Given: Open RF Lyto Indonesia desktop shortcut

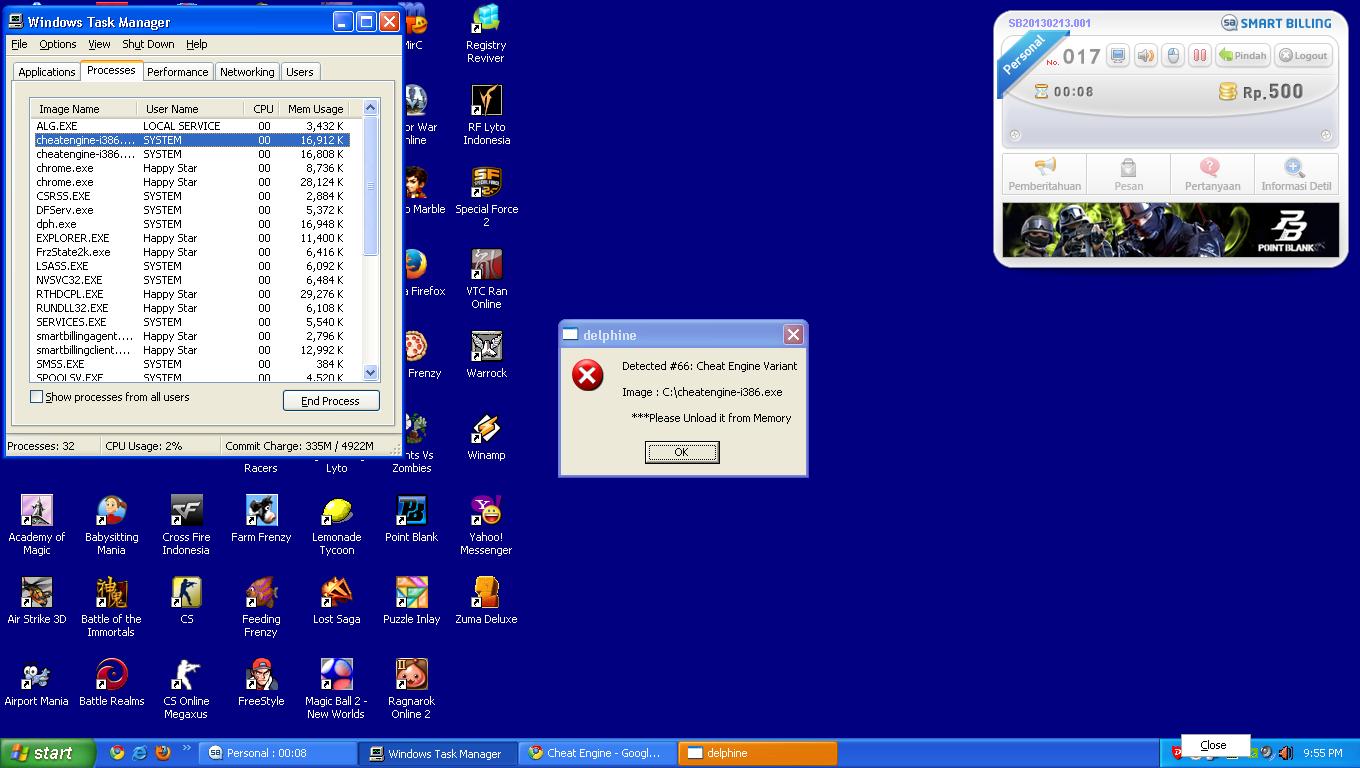Looking at the screenshot, I should coord(486,115).
